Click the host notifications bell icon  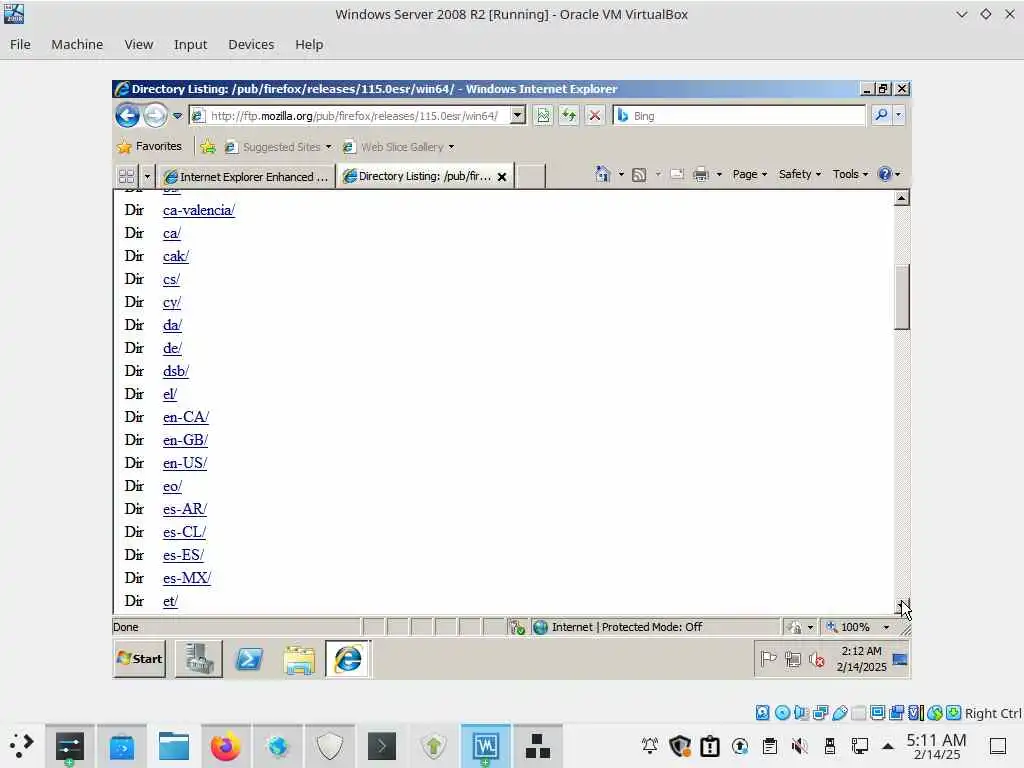(650, 745)
